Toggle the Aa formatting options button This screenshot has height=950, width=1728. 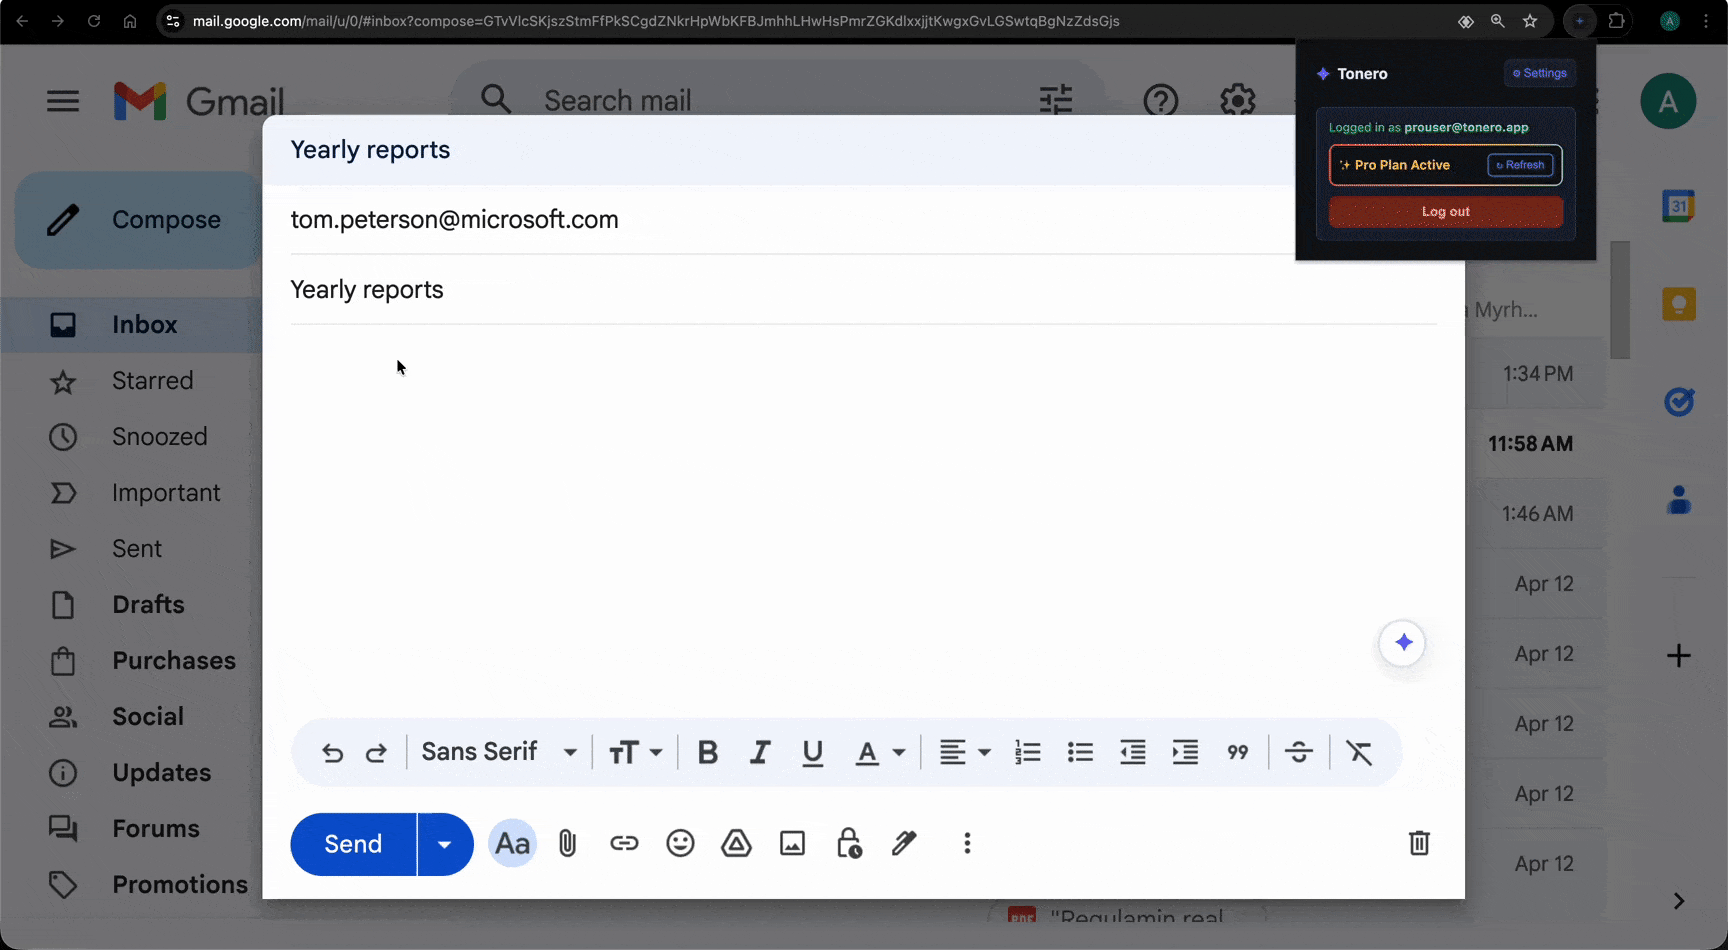click(x=512, y=844)
